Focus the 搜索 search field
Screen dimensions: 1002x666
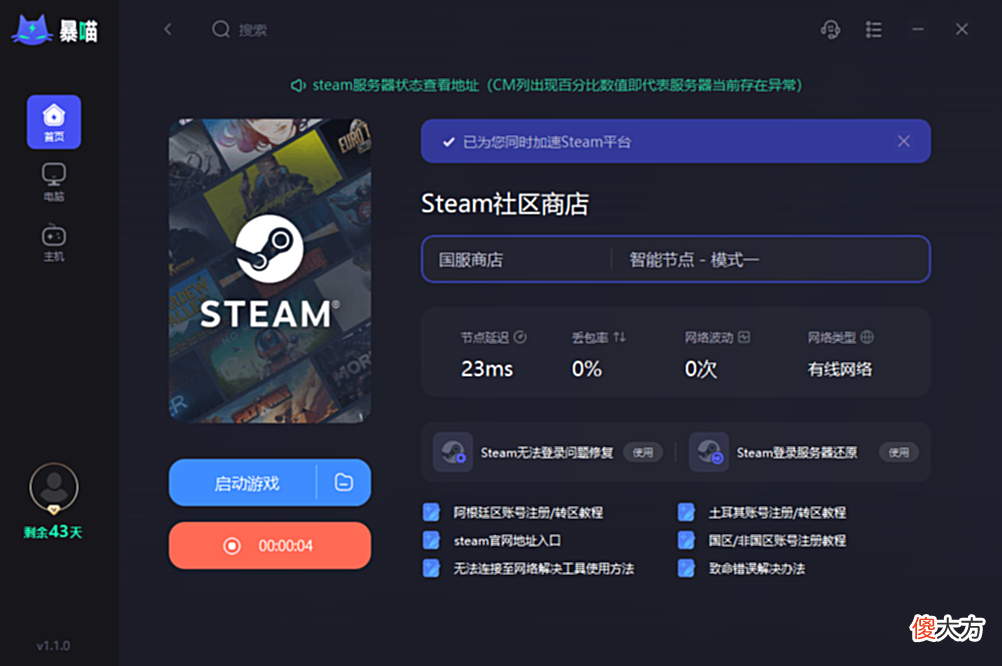[253, 30]
